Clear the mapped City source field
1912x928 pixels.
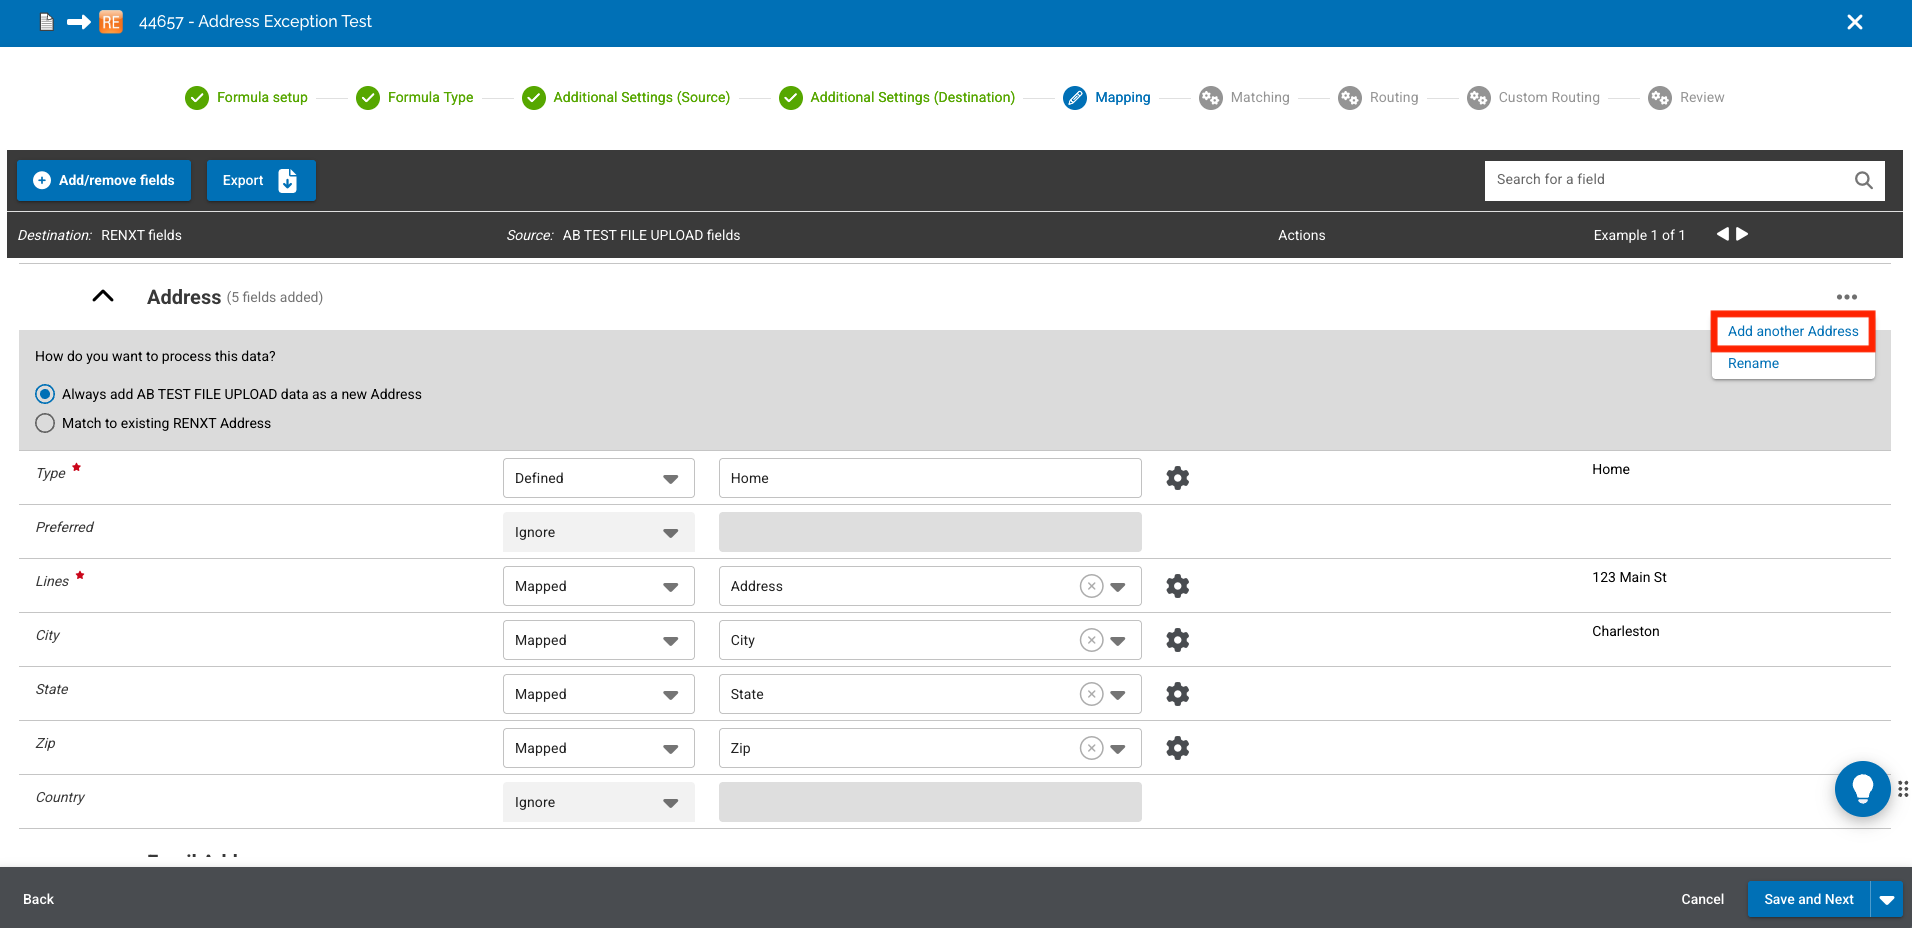1091,640
